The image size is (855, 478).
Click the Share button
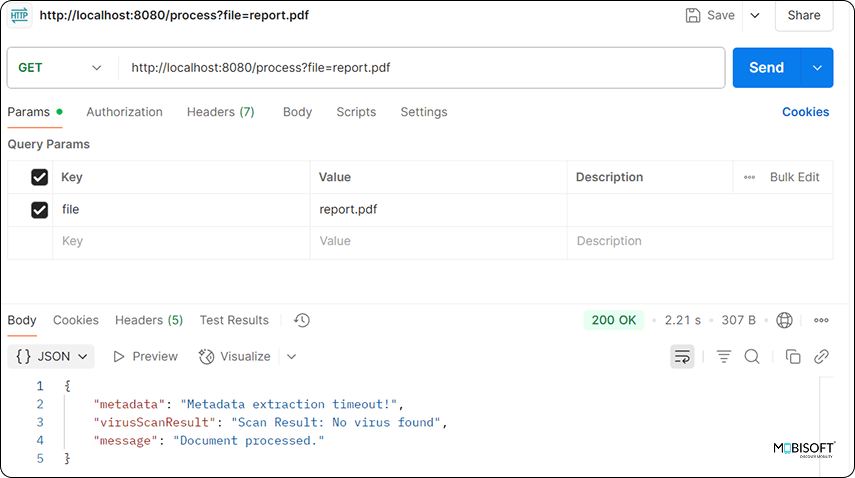coord(804,15)
